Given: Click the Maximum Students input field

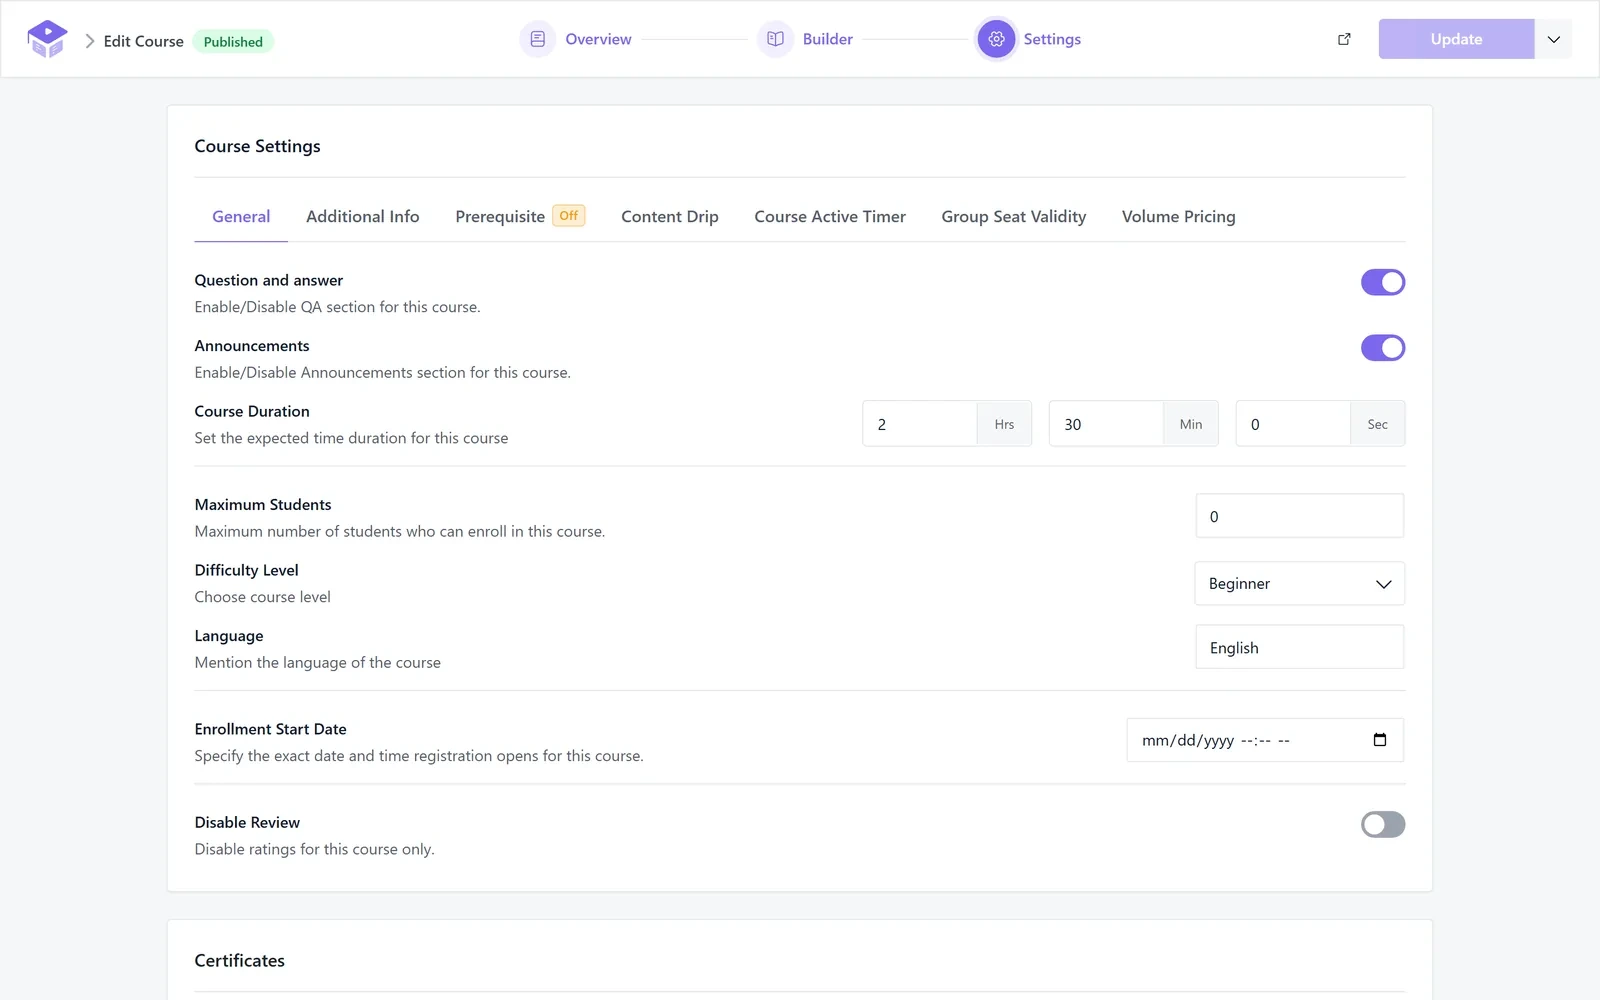Looking at the screenshot, I should 1300,516.
